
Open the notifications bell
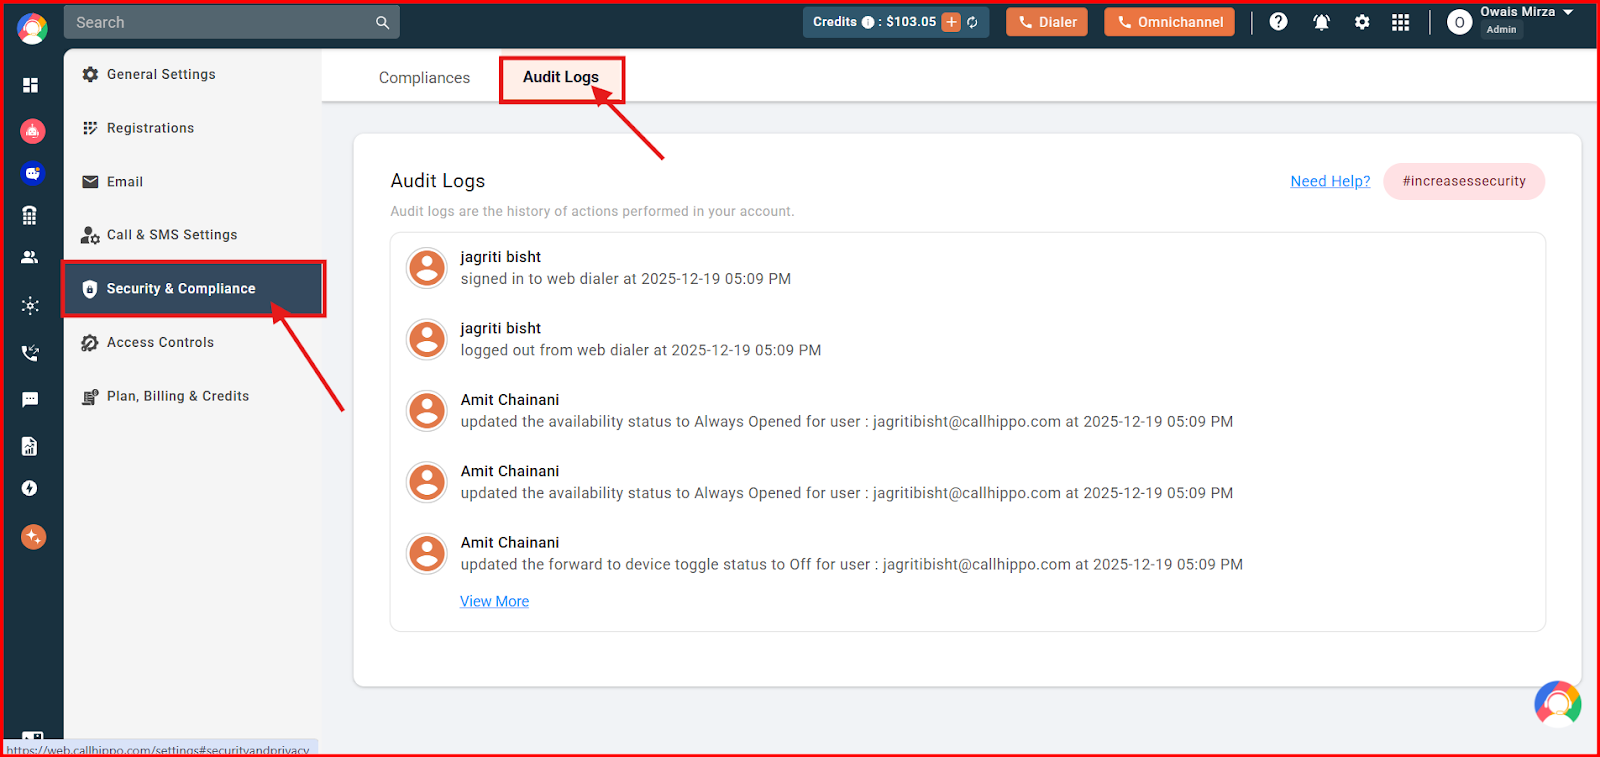click(x=1321, y=22)
